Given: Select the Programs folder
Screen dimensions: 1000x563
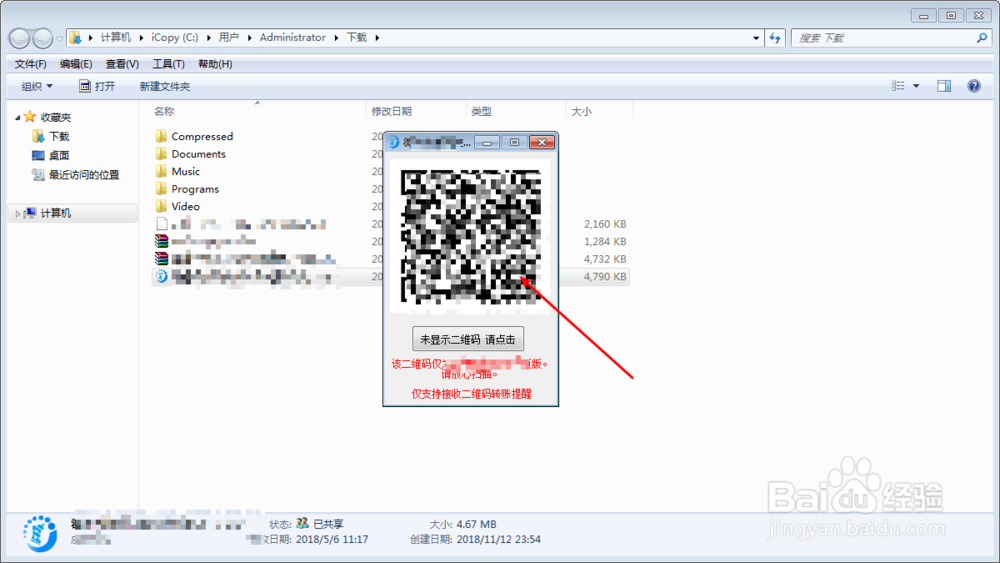Looking at the screenshot, I should point(195,189).
